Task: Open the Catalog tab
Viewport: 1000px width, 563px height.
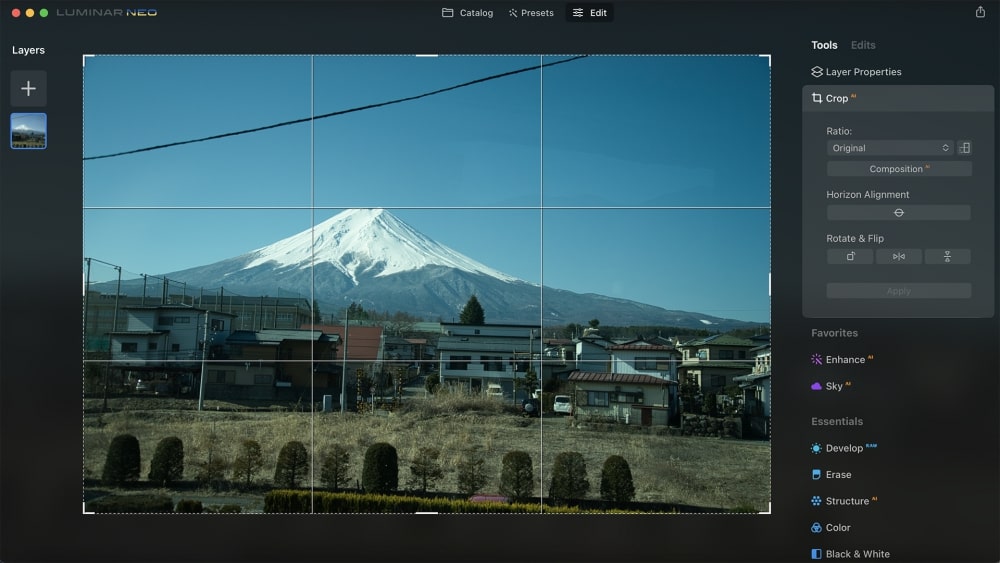Action: (467, 13)
